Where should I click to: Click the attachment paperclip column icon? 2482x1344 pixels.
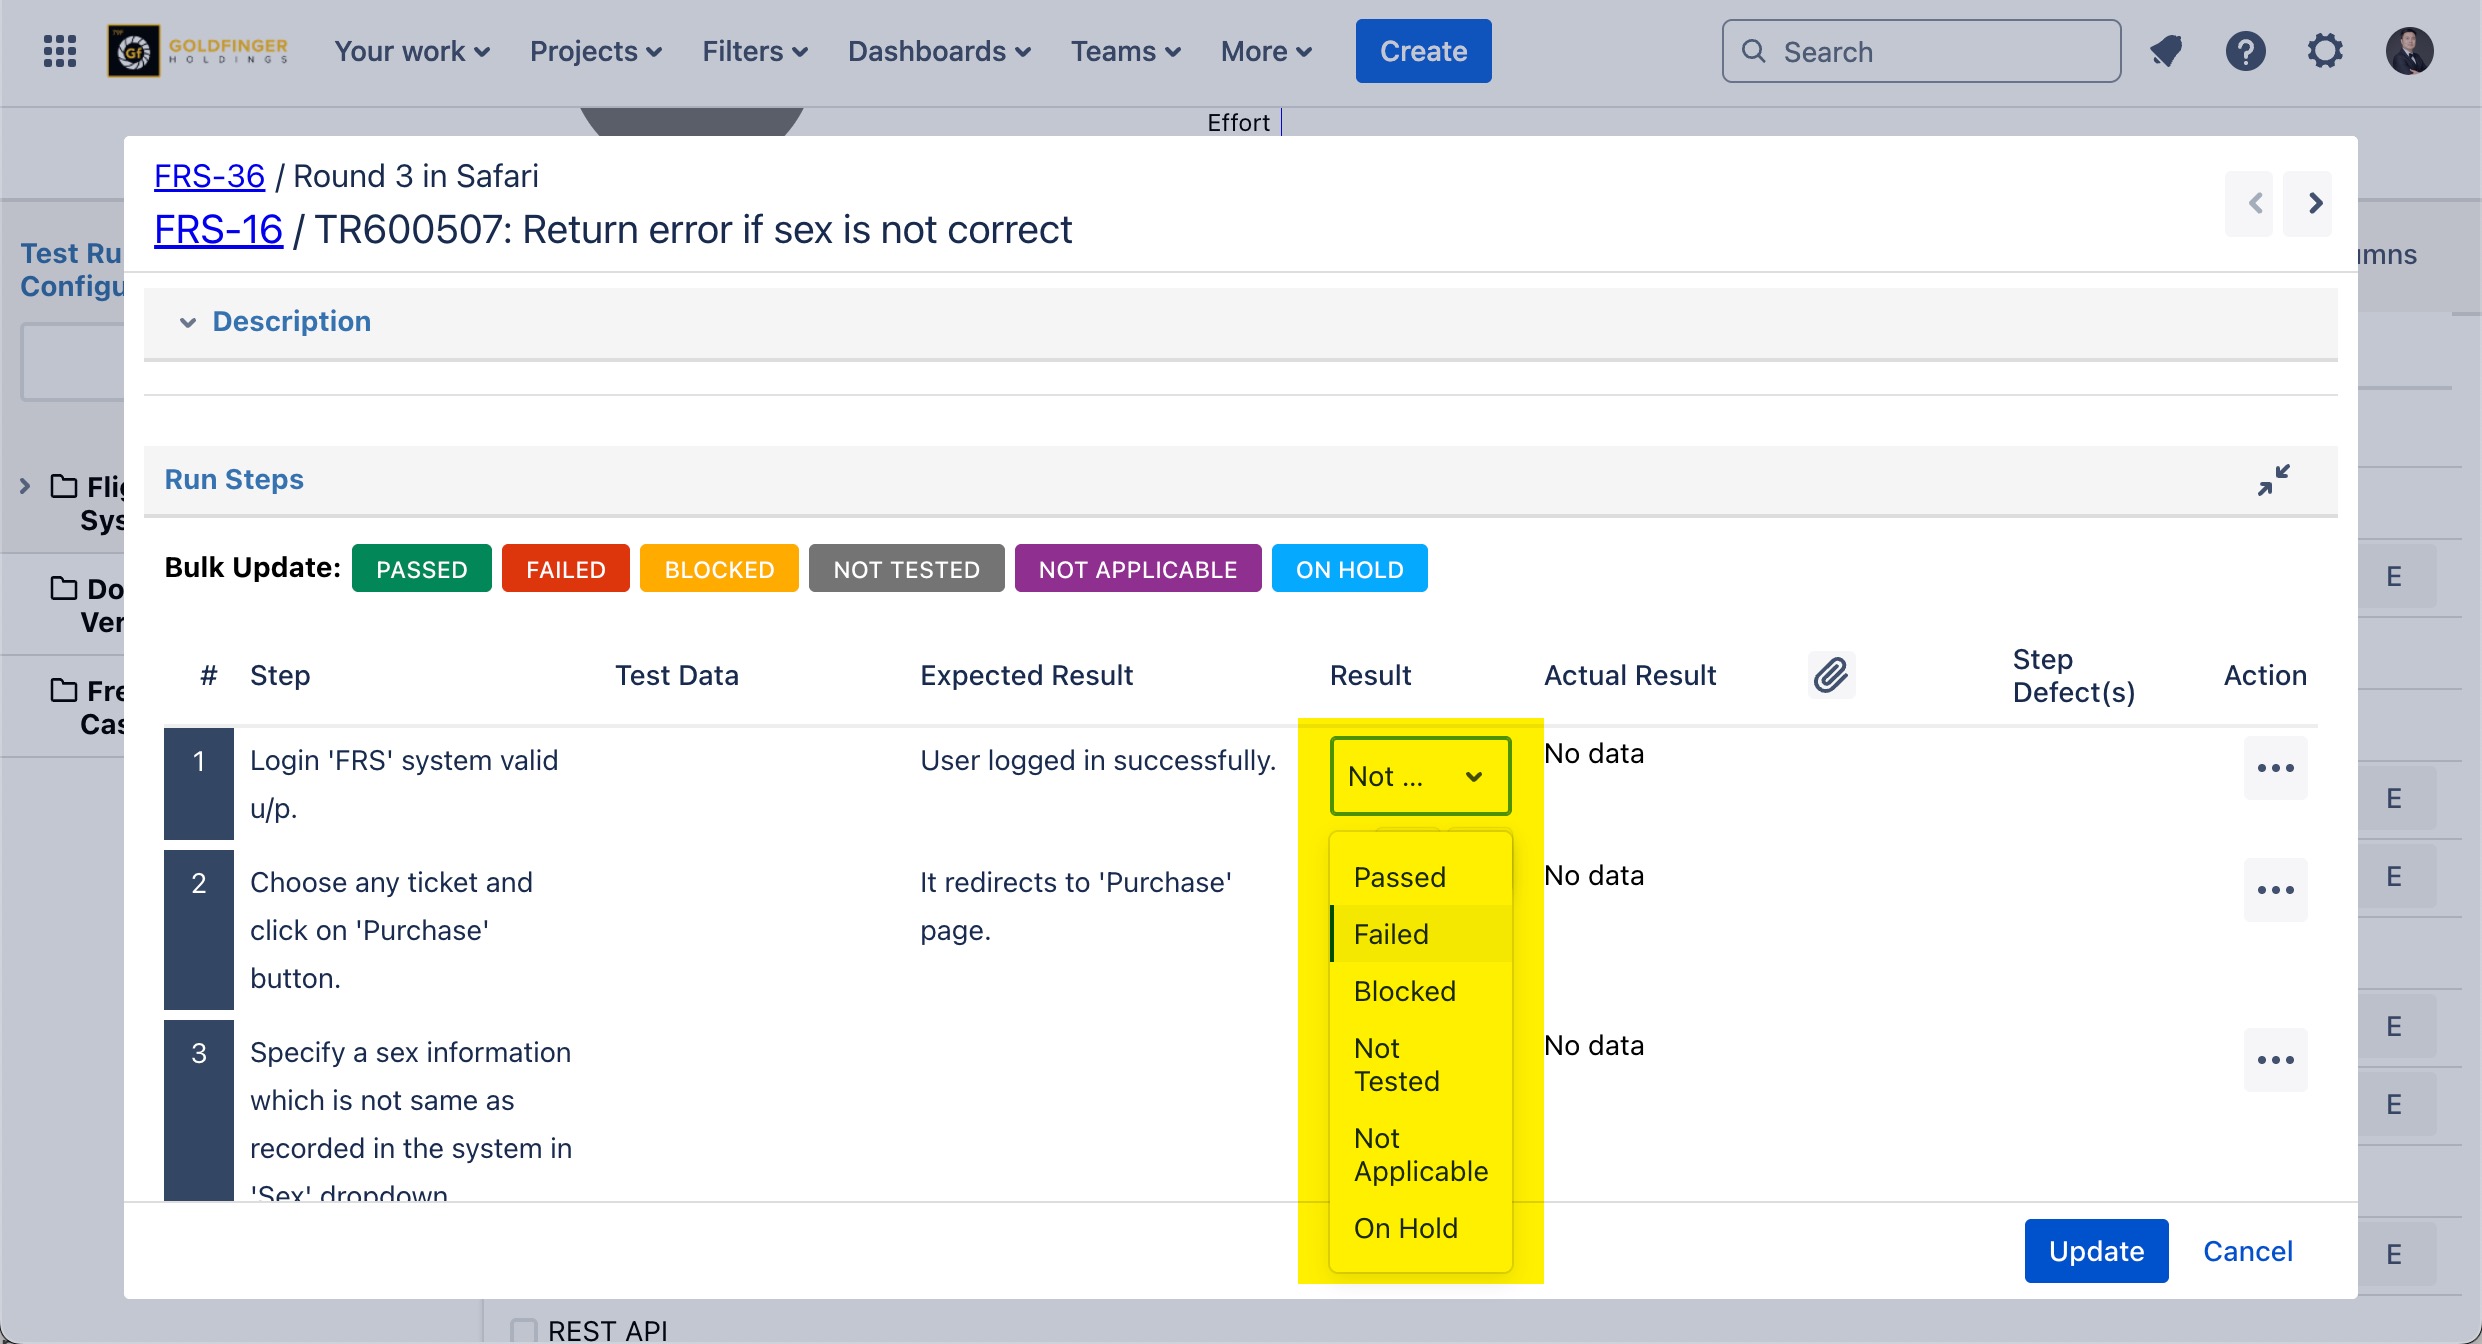[1831, 675]
